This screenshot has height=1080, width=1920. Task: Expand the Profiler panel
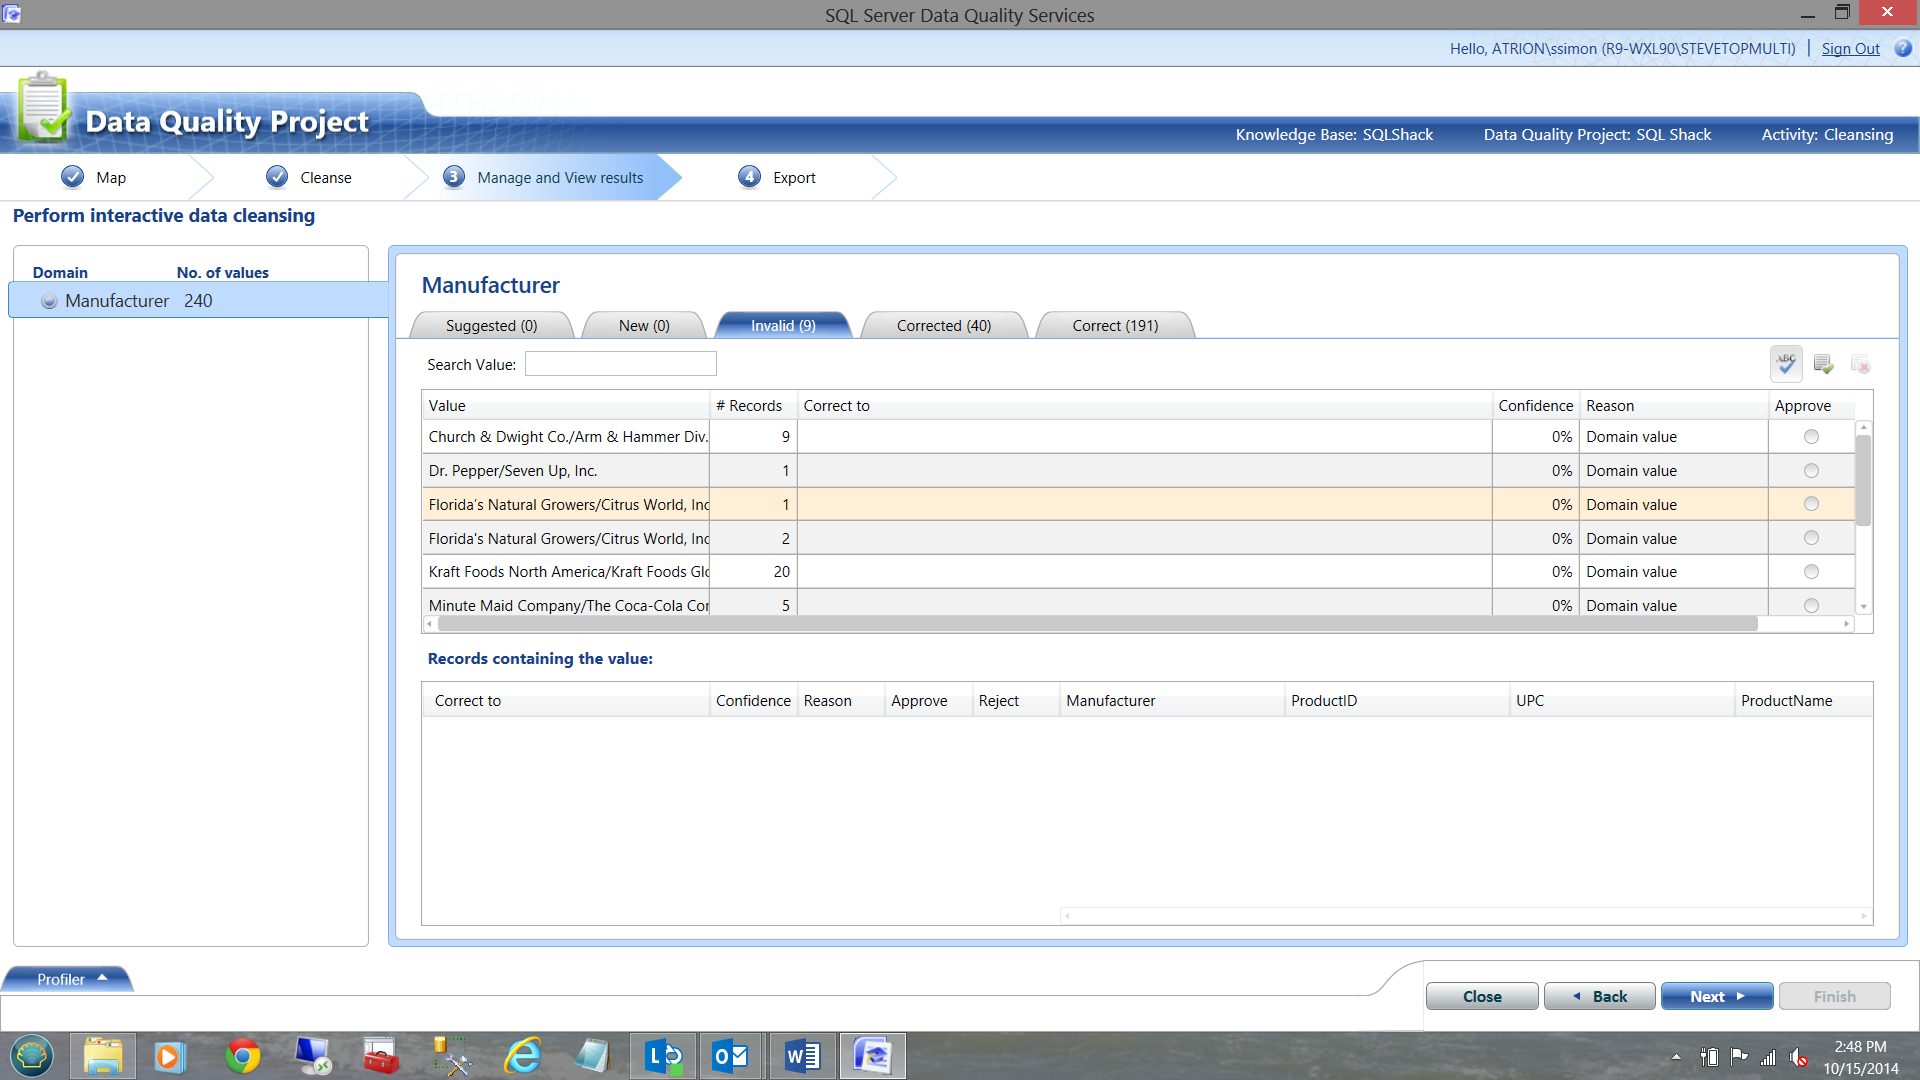click(x=68, y=979)
